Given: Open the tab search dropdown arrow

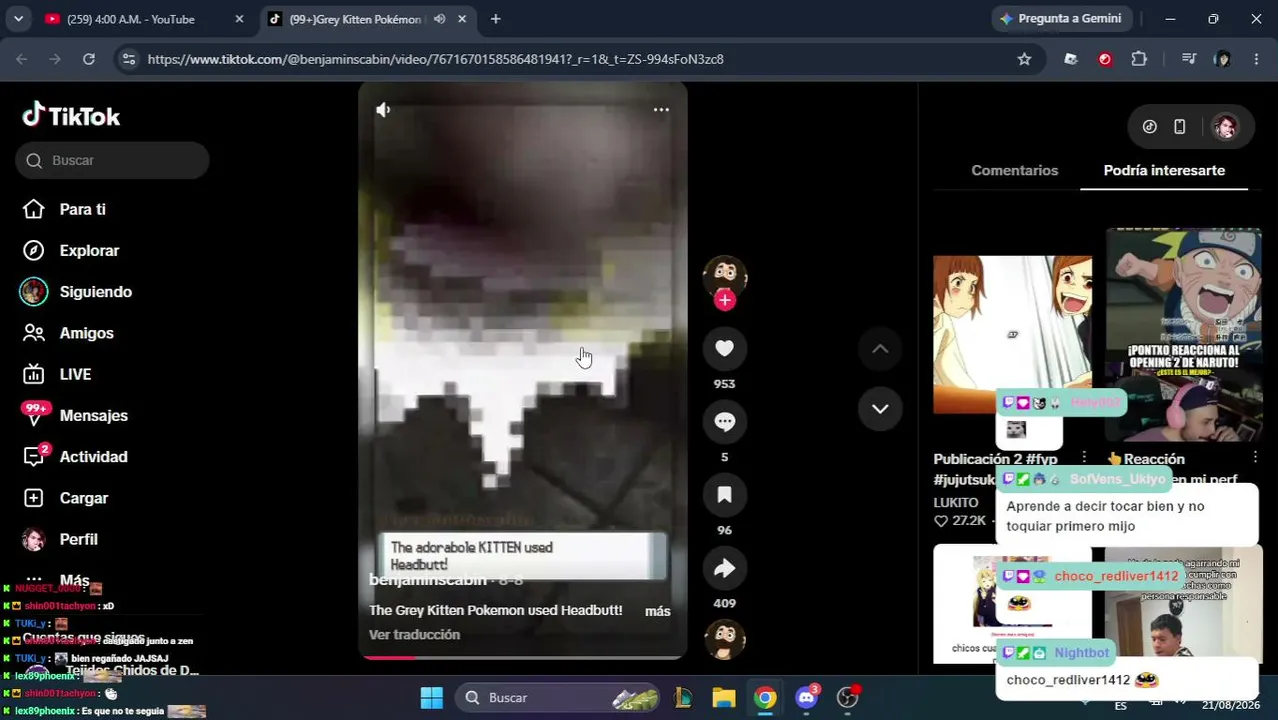Looking at the screenshot, I should coord(18,19).
